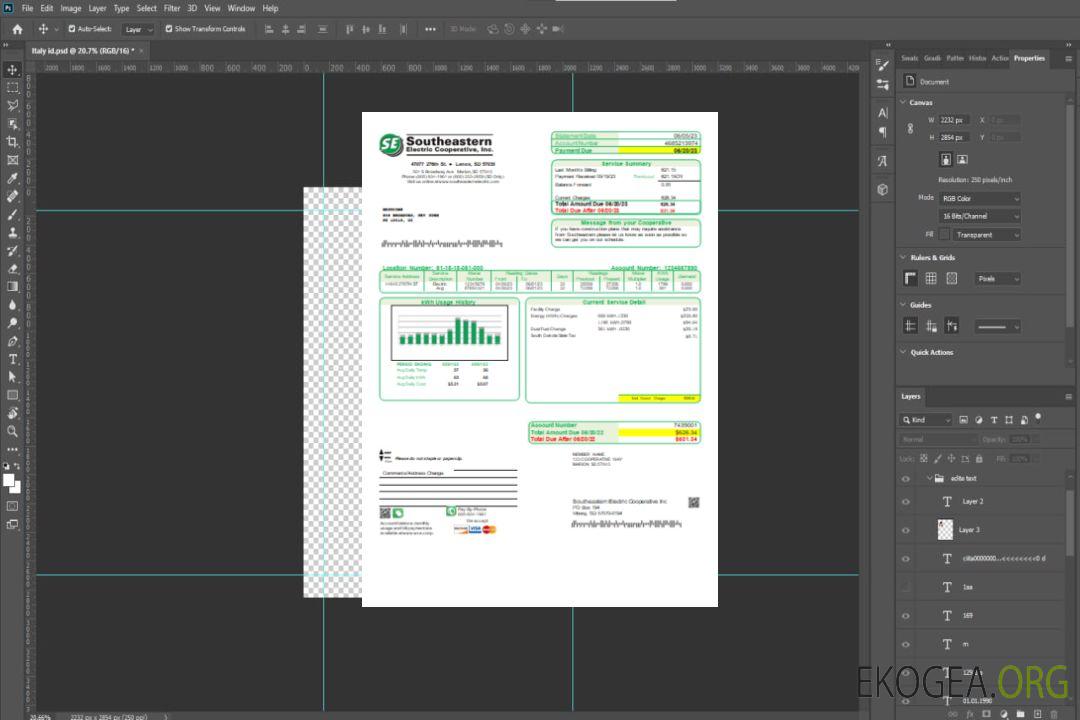Click the canvas Fill color swatch
This screenshot has height=720, width=1080.
(944, 235)
